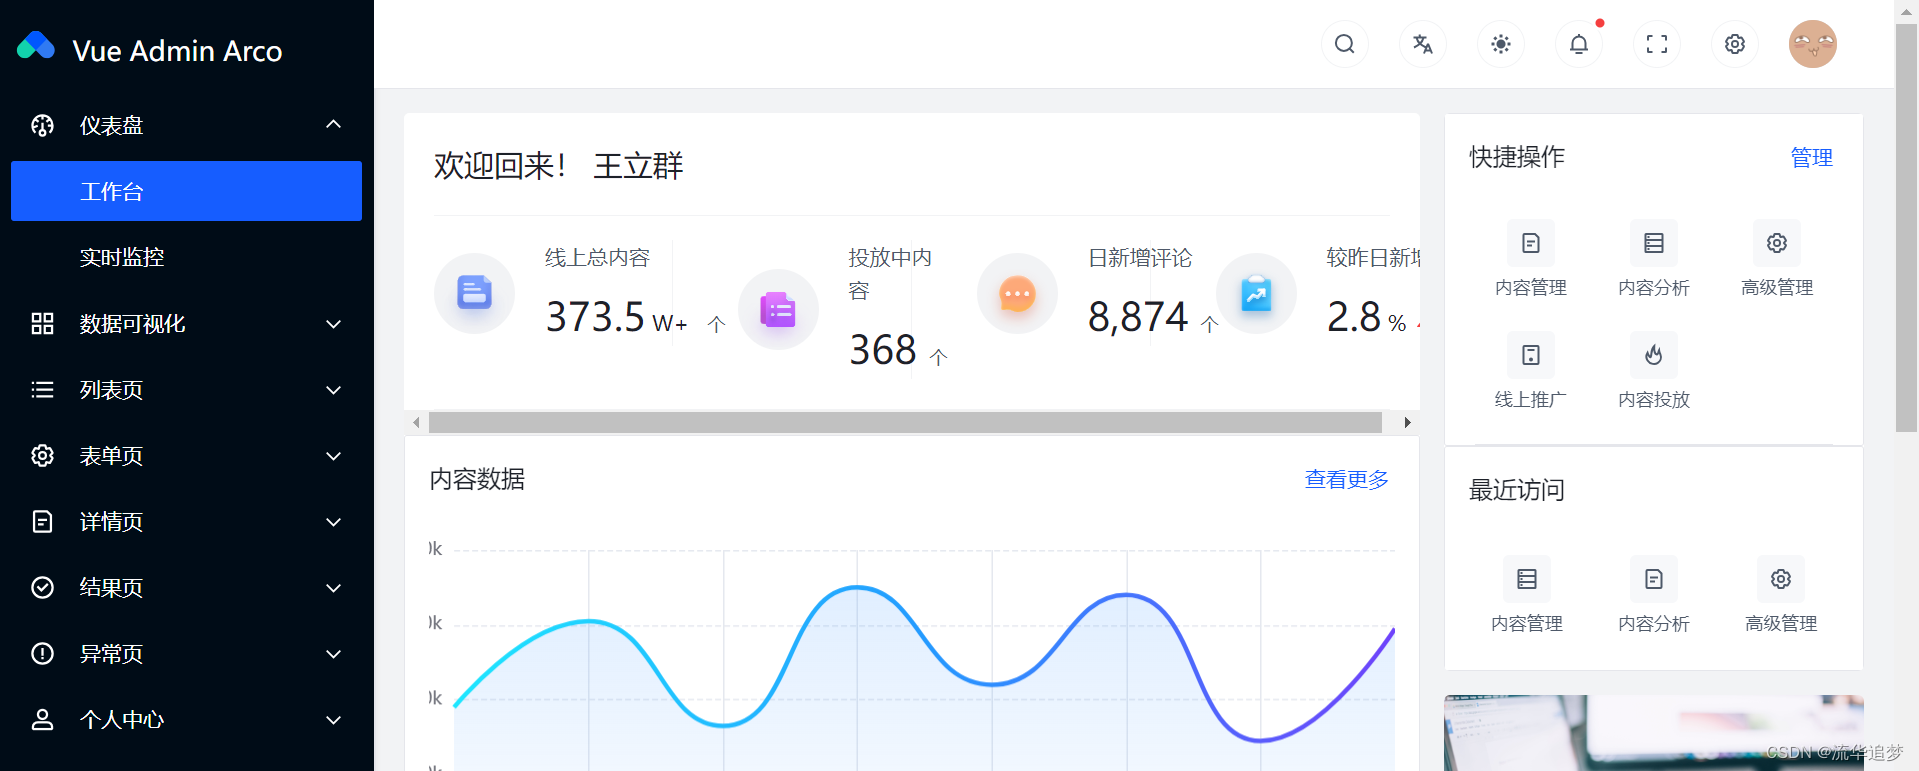Open the 个人中心 menu label

122,720
